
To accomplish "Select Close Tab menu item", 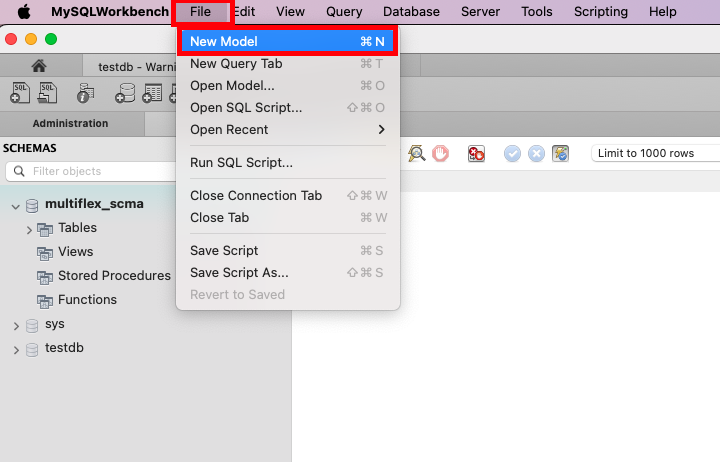I will (x=287, y=218).
